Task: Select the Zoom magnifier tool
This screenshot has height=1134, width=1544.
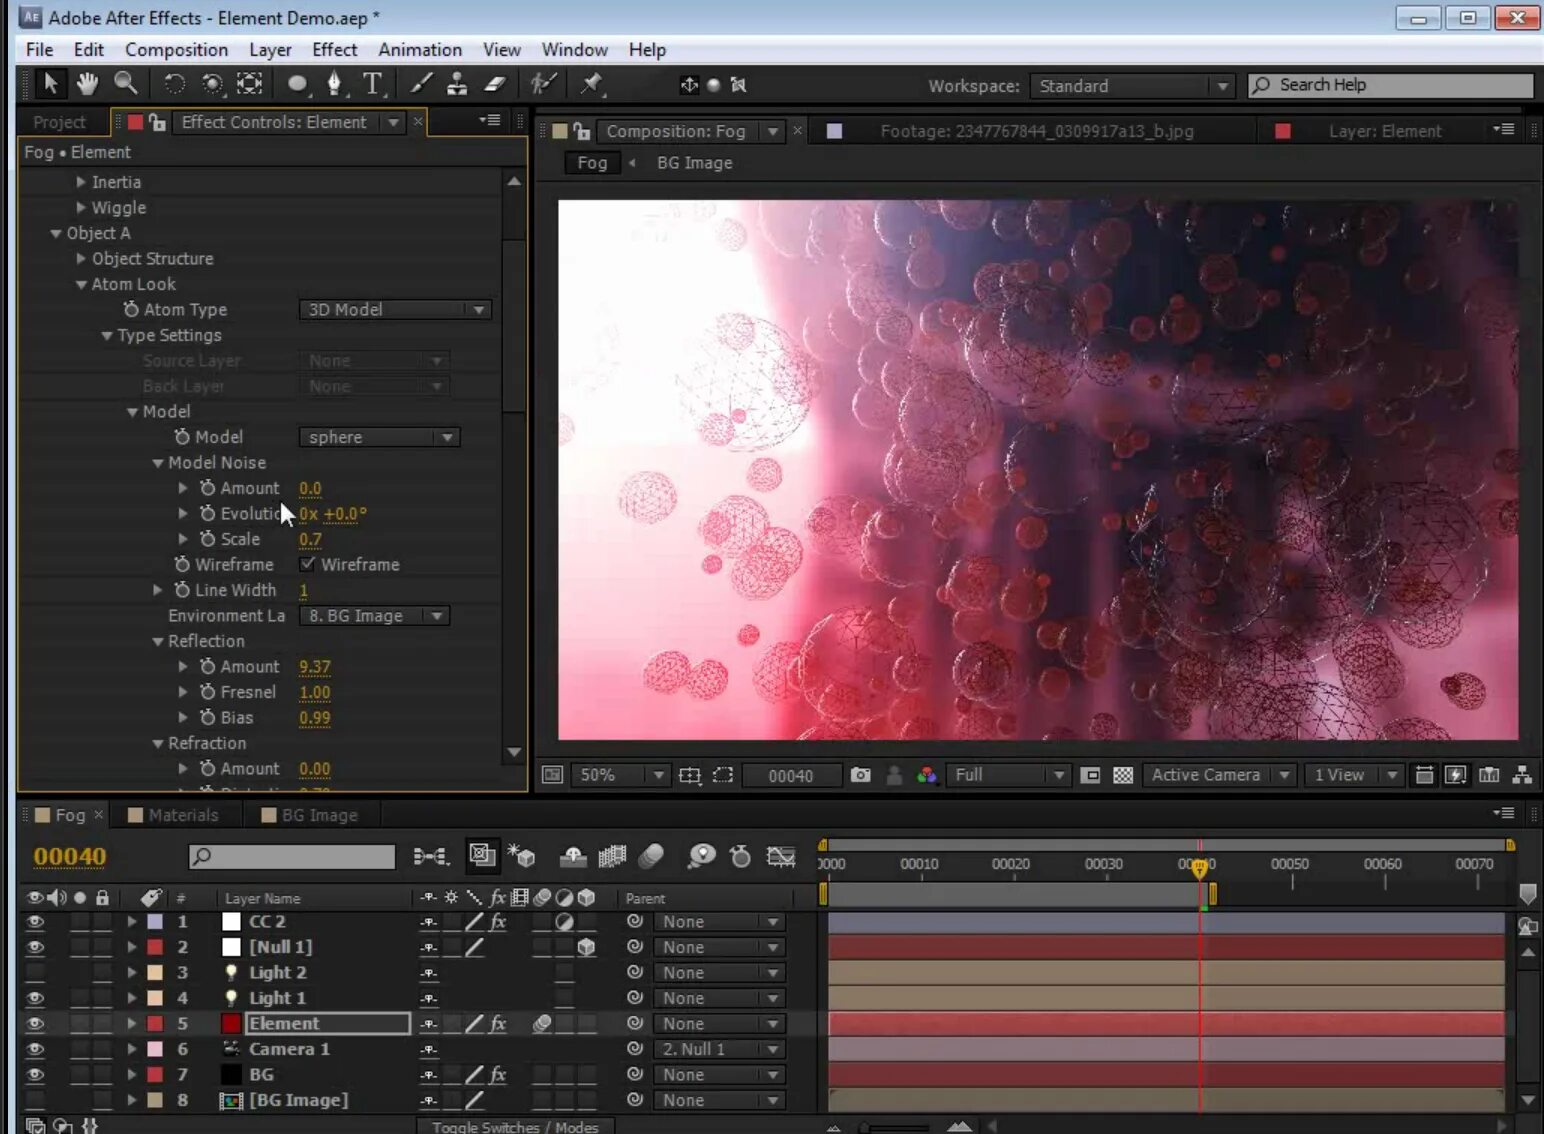Action: 125,84
